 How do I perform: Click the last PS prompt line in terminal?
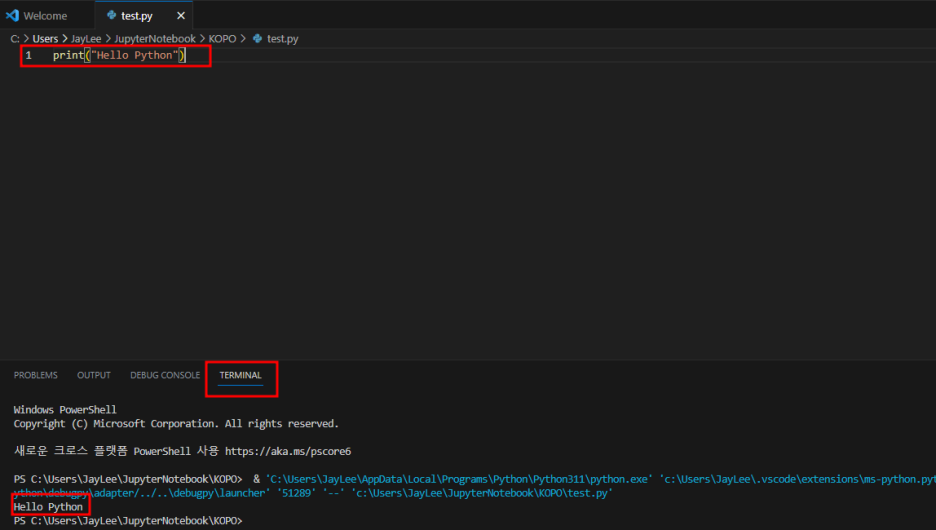pyautogui.click(x=128, y=521)
